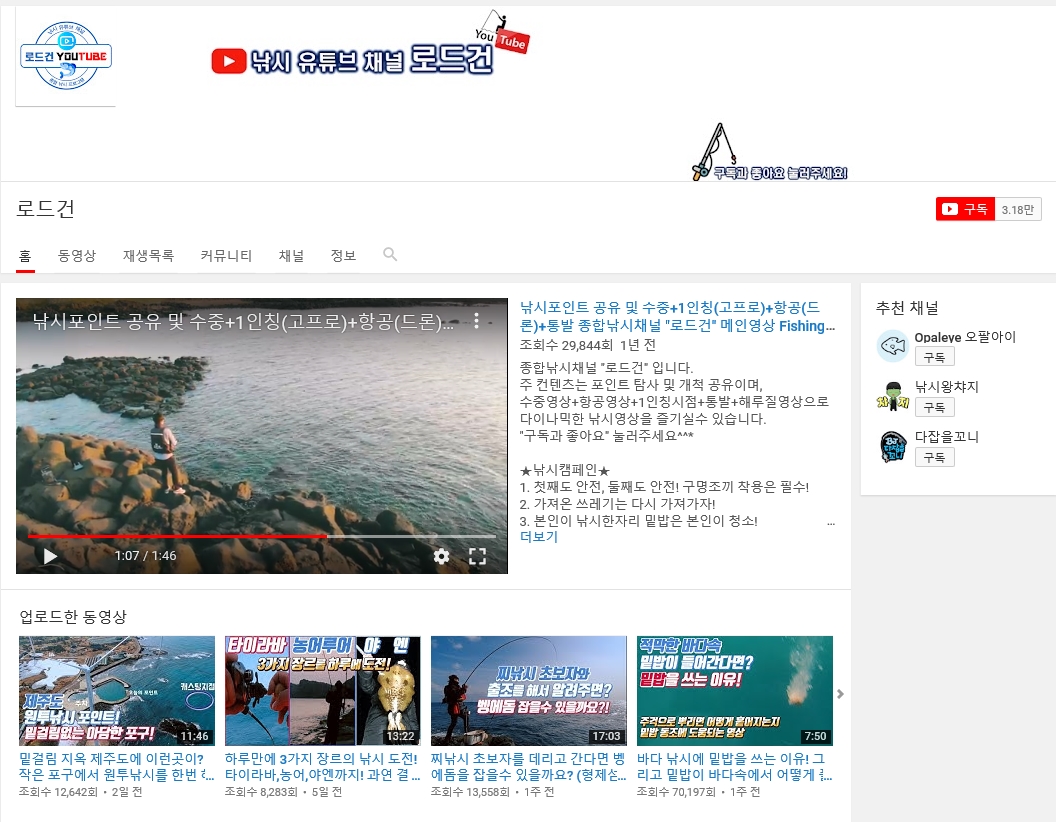Subscribe to 로드건 with red 구독 button
1056x822 pixels.
tap(966, 209)
